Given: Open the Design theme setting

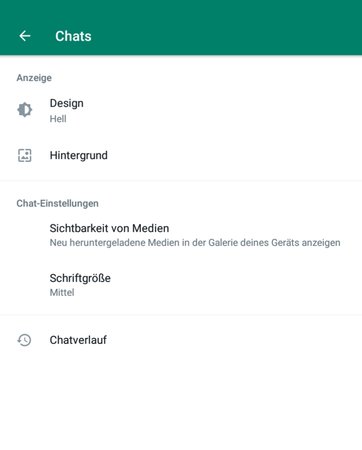Looking at the screenshot, I should click(x=181, y=110).
